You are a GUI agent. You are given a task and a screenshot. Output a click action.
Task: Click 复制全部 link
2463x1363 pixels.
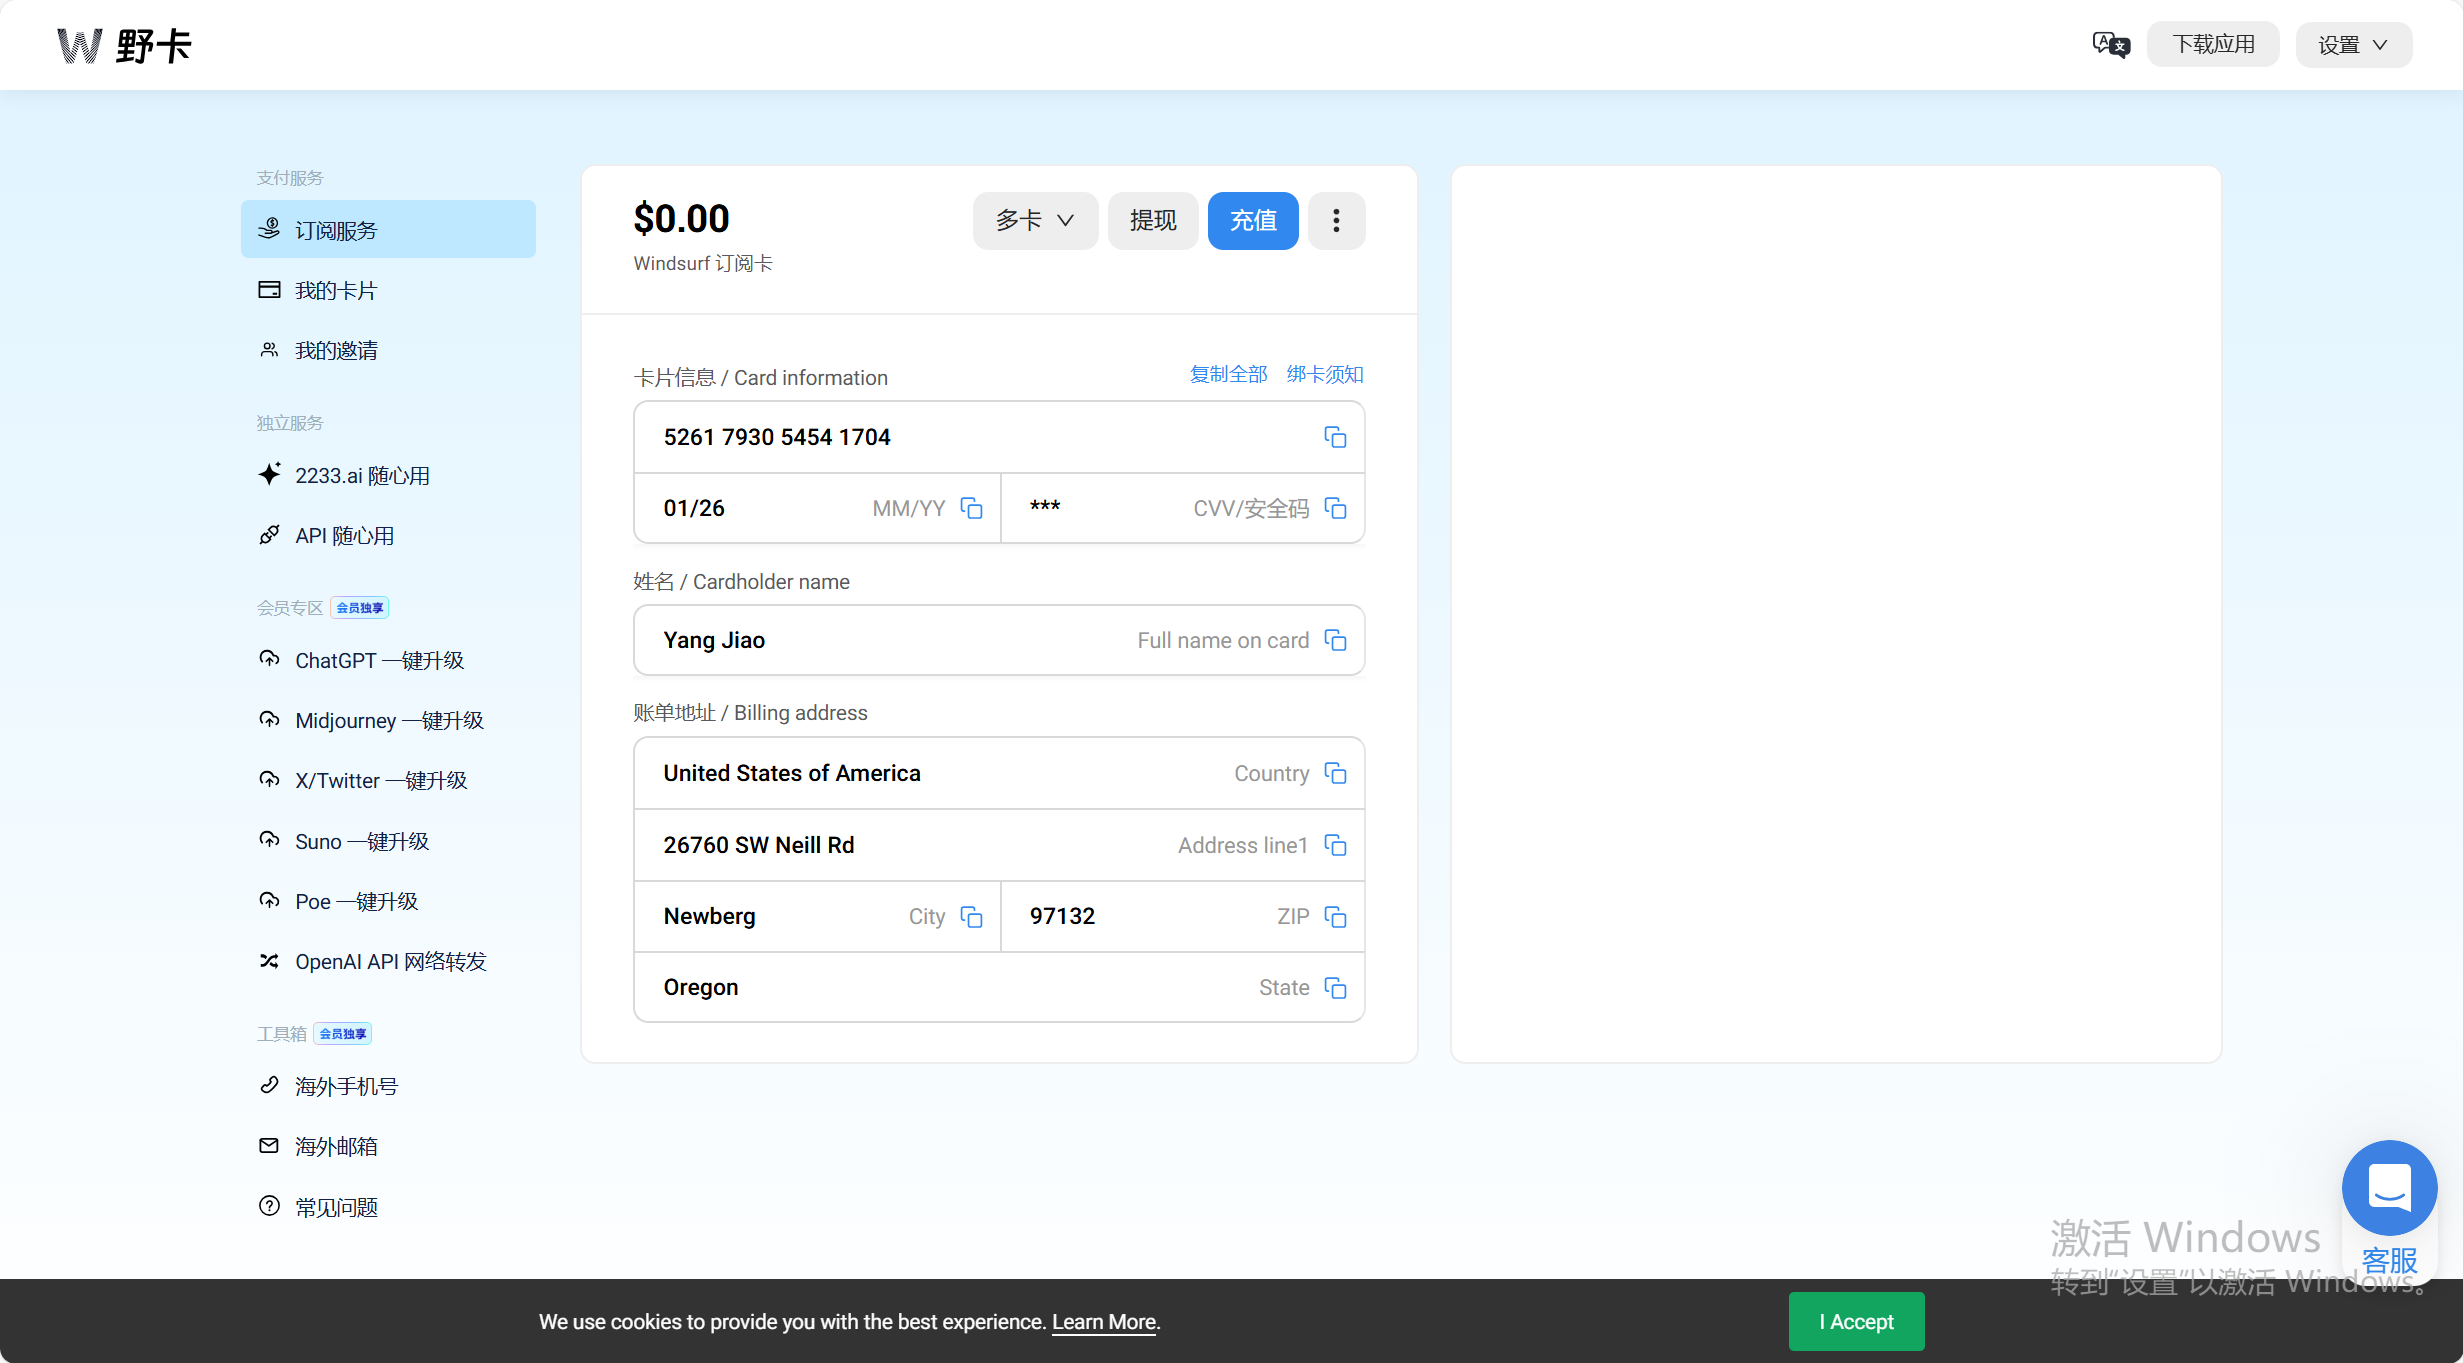pos(1228,375)
